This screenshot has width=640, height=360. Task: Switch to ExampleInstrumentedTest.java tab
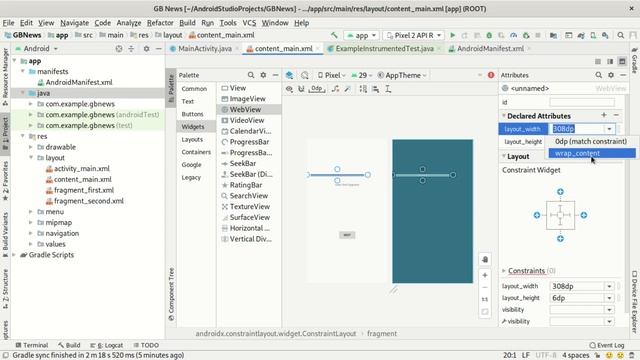[384, 49]
